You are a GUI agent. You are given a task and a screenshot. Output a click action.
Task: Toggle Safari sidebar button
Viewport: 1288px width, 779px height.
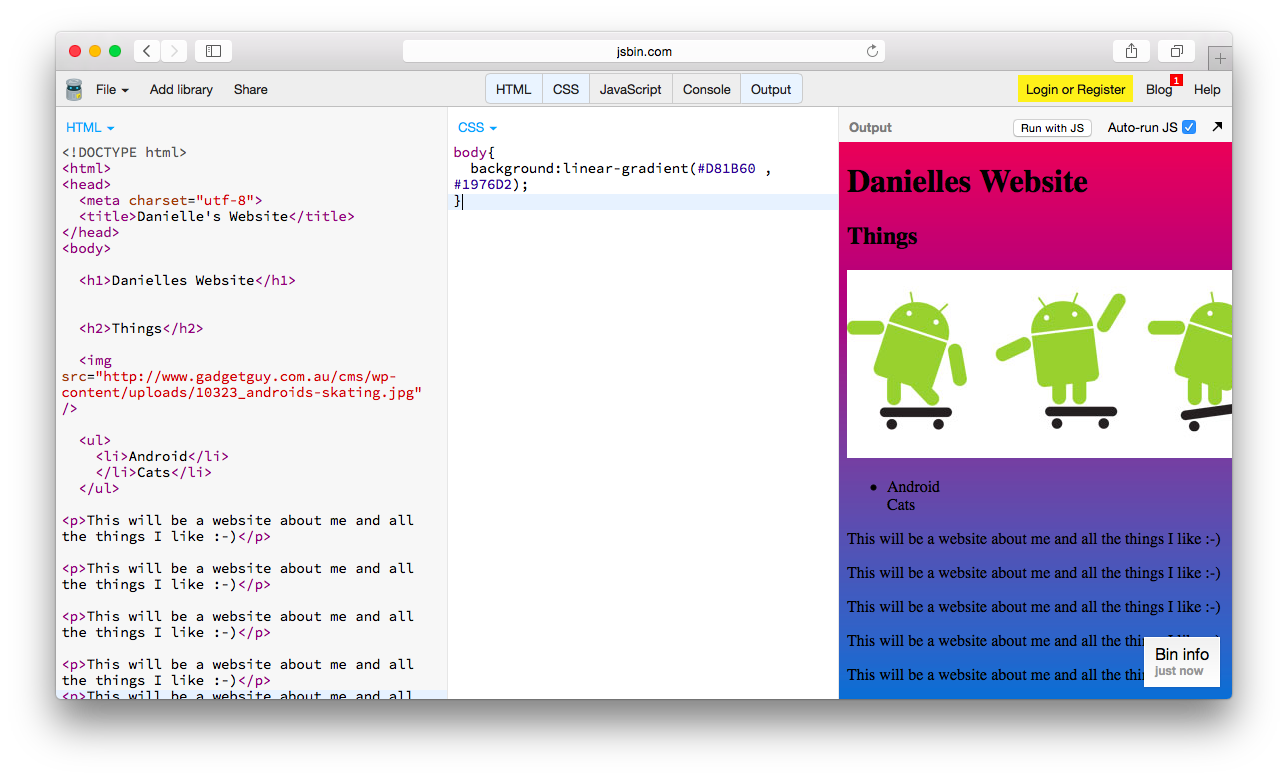[213, 51]
